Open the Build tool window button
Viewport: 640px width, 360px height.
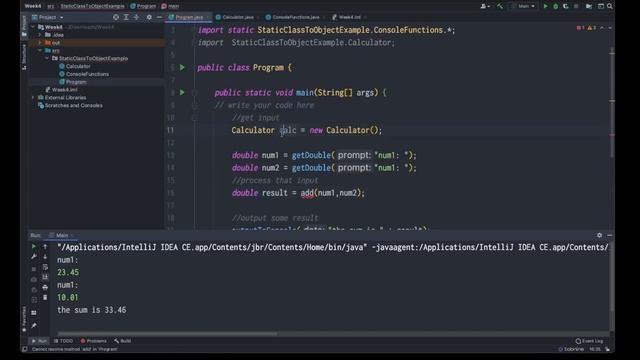pyautogui.click(x=122, y=341)
